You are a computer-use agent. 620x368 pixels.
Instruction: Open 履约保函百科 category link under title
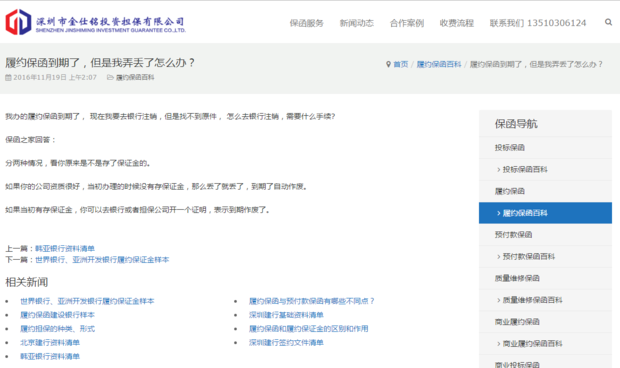(x=135, y=77)
